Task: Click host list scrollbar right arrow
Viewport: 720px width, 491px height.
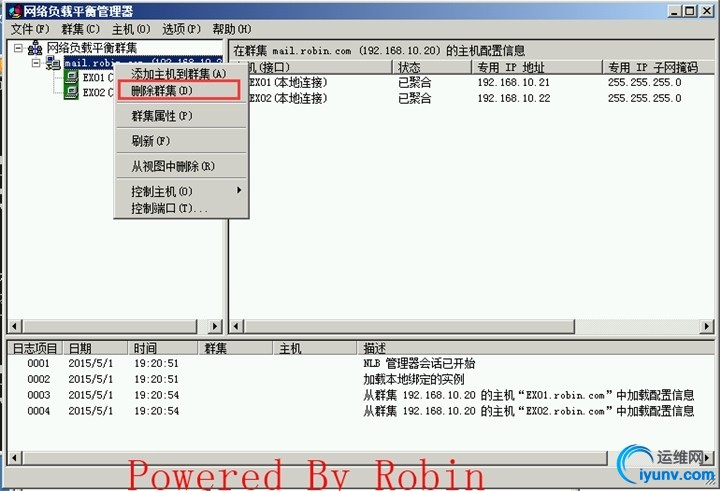Action: pos(706,326)
